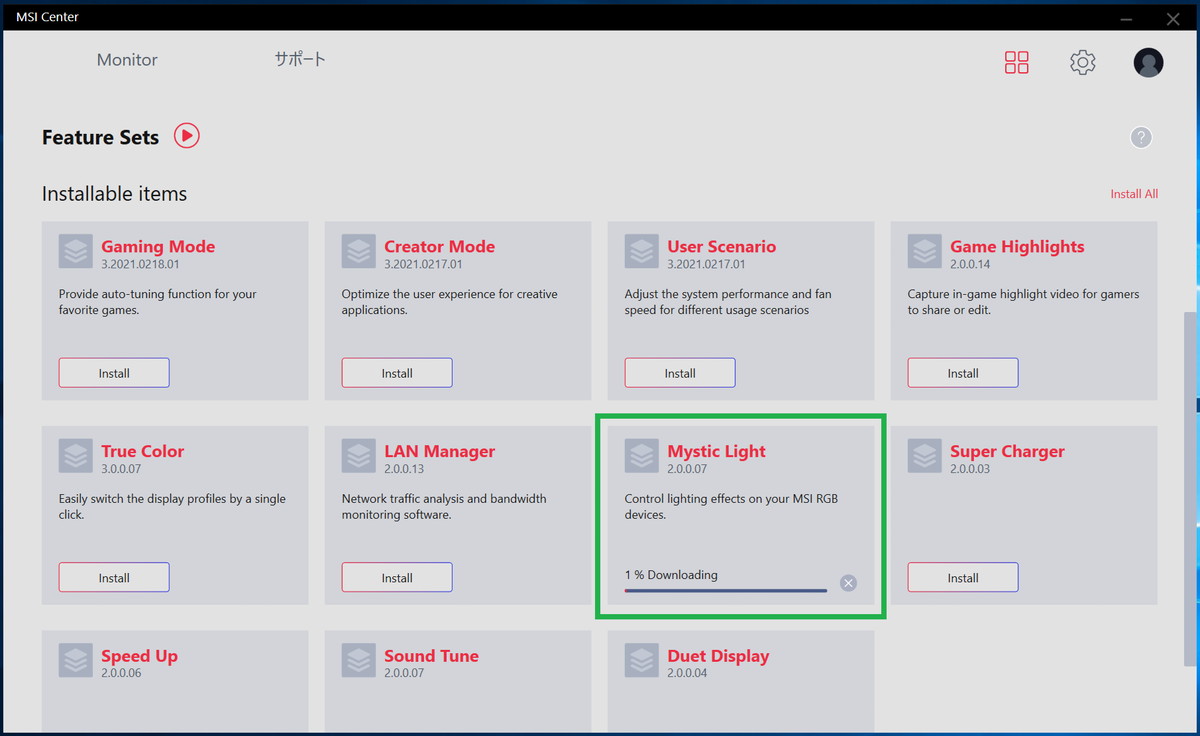Screen dimensions: 1200x736
Task: Select the Game Highlights title
Action: pyautogui.click(x=1017, y=246)
